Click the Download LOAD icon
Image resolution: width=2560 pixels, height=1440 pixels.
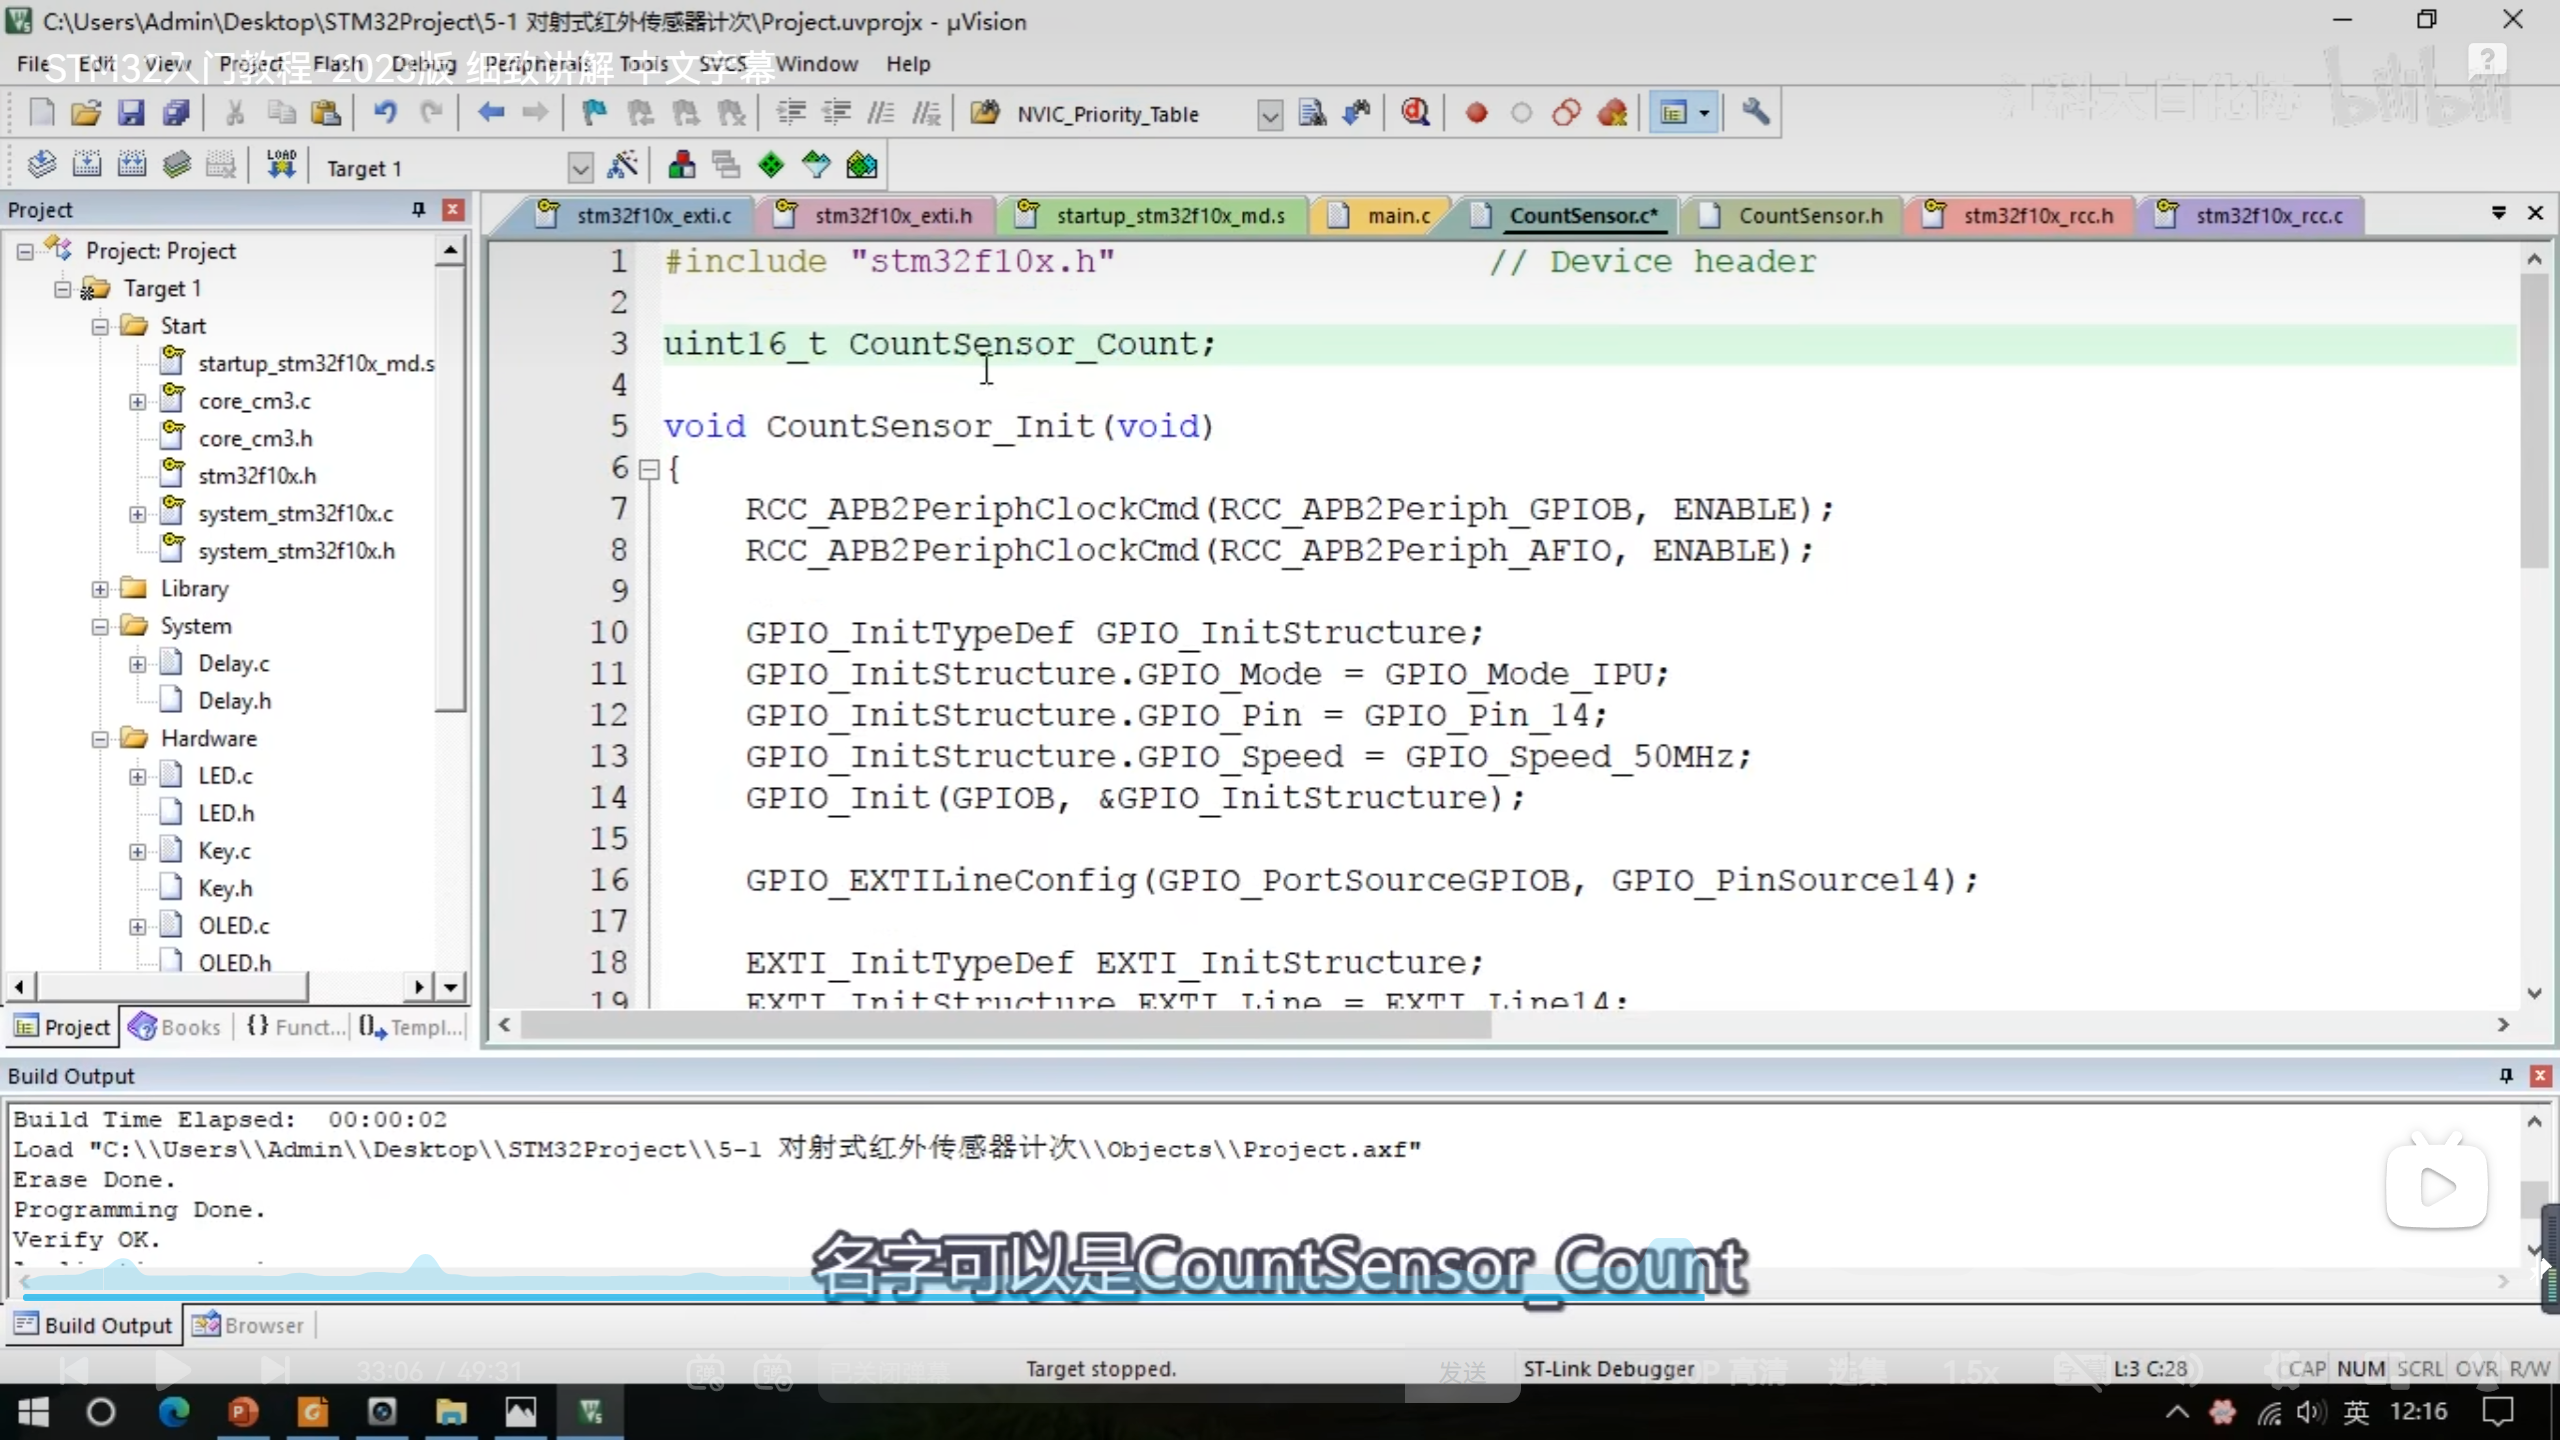tap(281, 166)
